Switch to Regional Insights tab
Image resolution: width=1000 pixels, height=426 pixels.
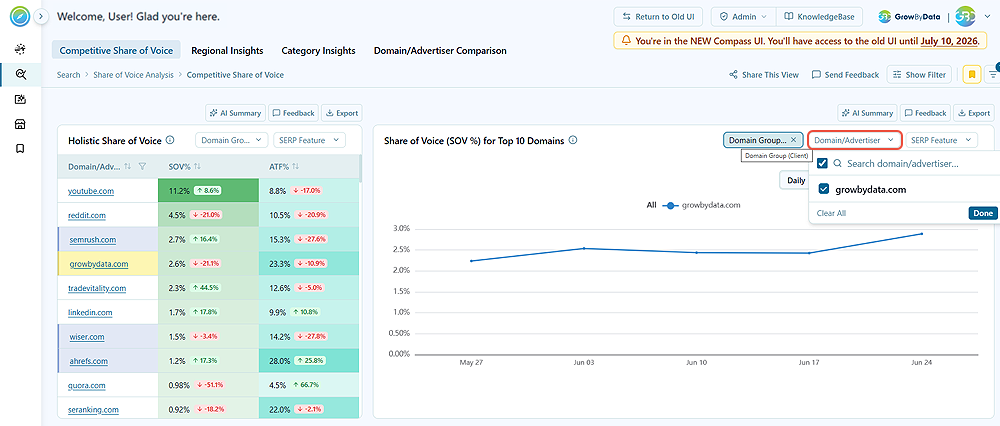point(227,50)
